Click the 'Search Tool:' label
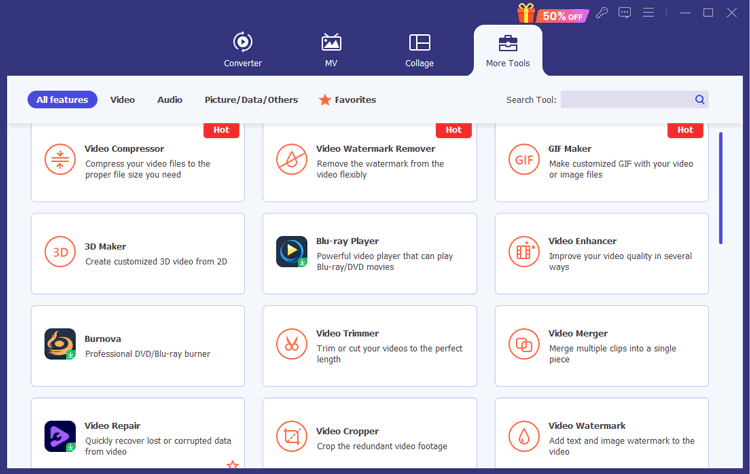750x474 pixels. 531,99
